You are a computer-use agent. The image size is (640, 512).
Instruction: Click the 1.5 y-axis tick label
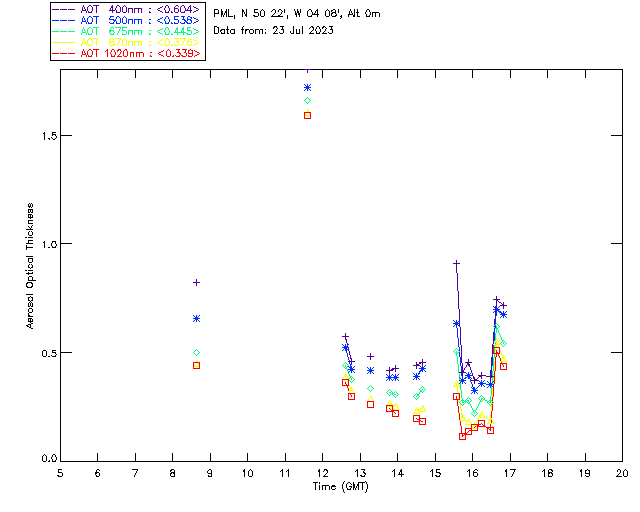click(49, 136)
